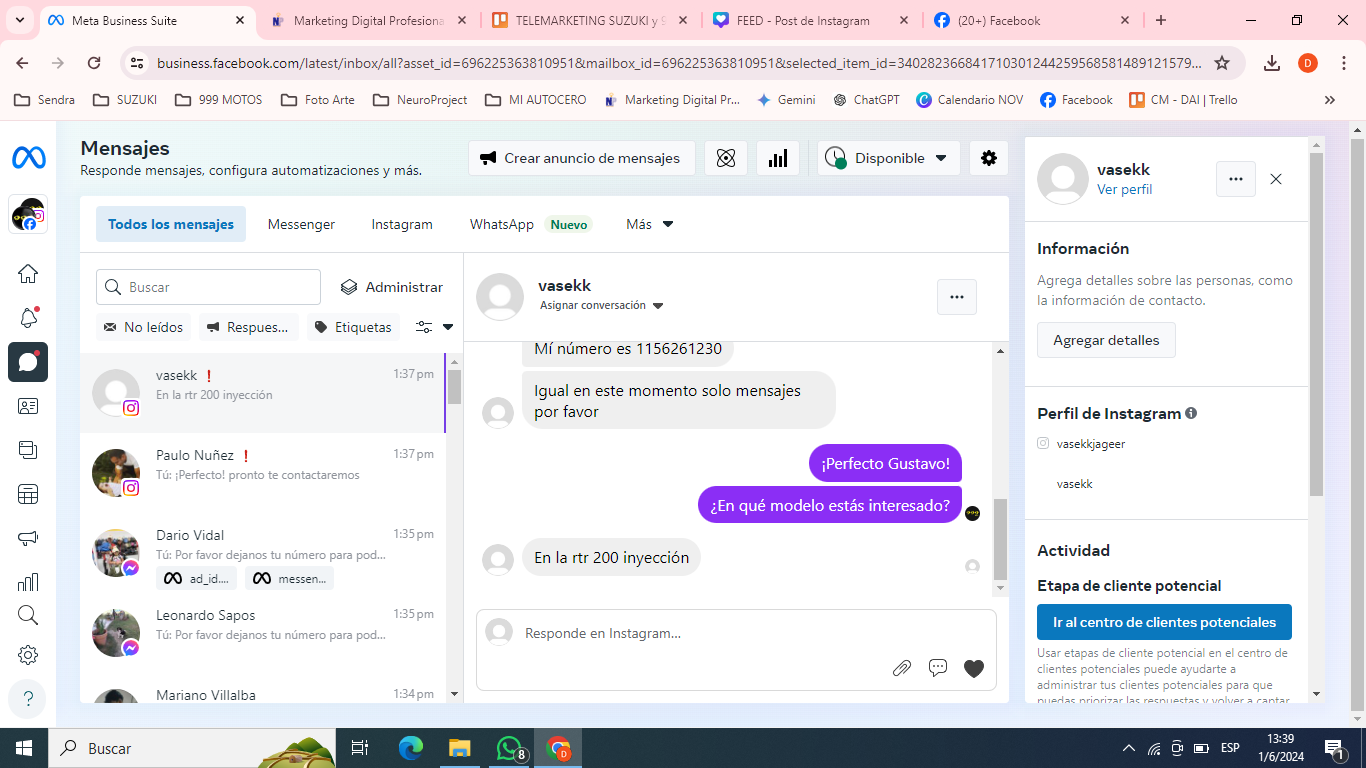The height and width of the screenshot is (768, 1366).
Task: Switch to the Messenger tab
Action: click(301, 224)
